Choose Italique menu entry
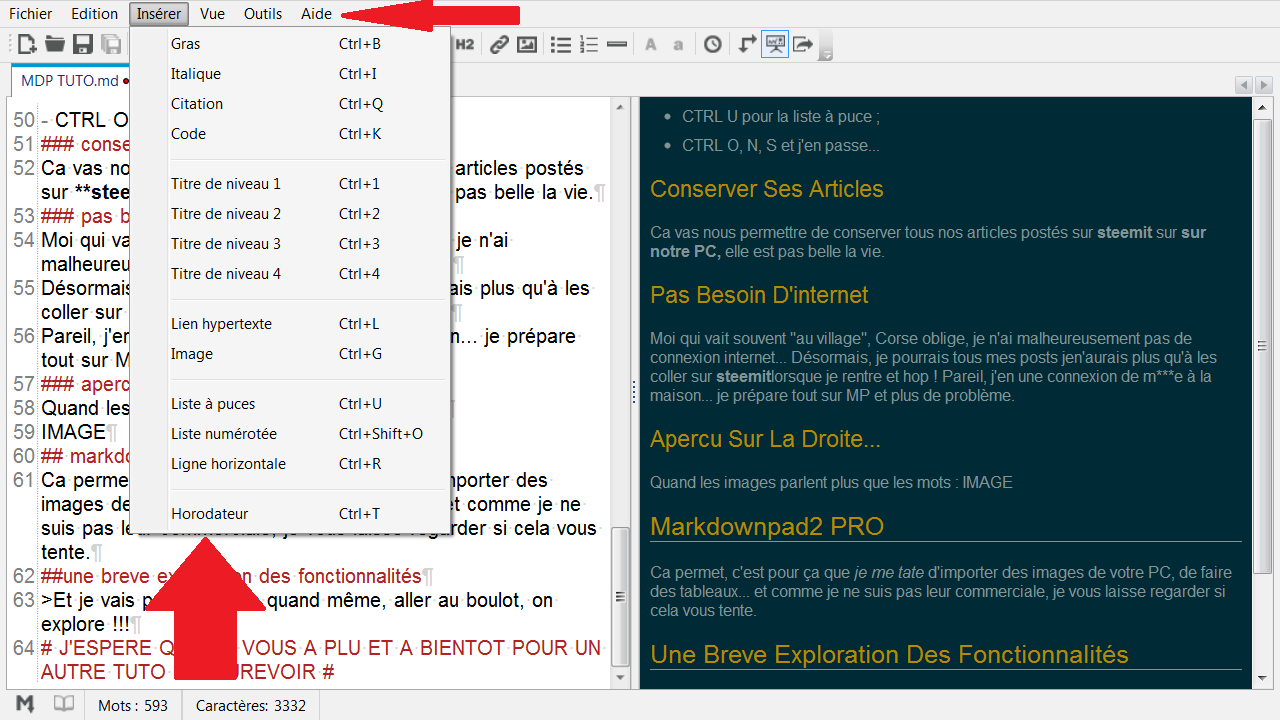Viewport: 1280px width, 720px height. pos(290,74)
